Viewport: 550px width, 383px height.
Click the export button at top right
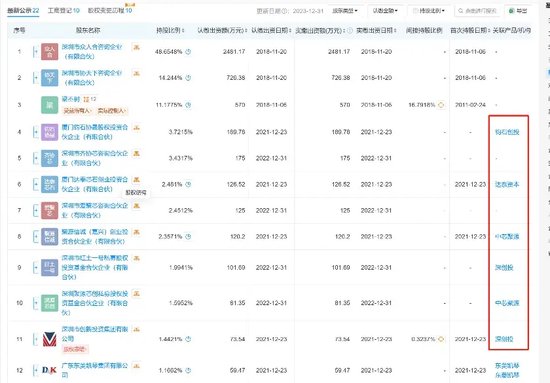tap(518, 11)
